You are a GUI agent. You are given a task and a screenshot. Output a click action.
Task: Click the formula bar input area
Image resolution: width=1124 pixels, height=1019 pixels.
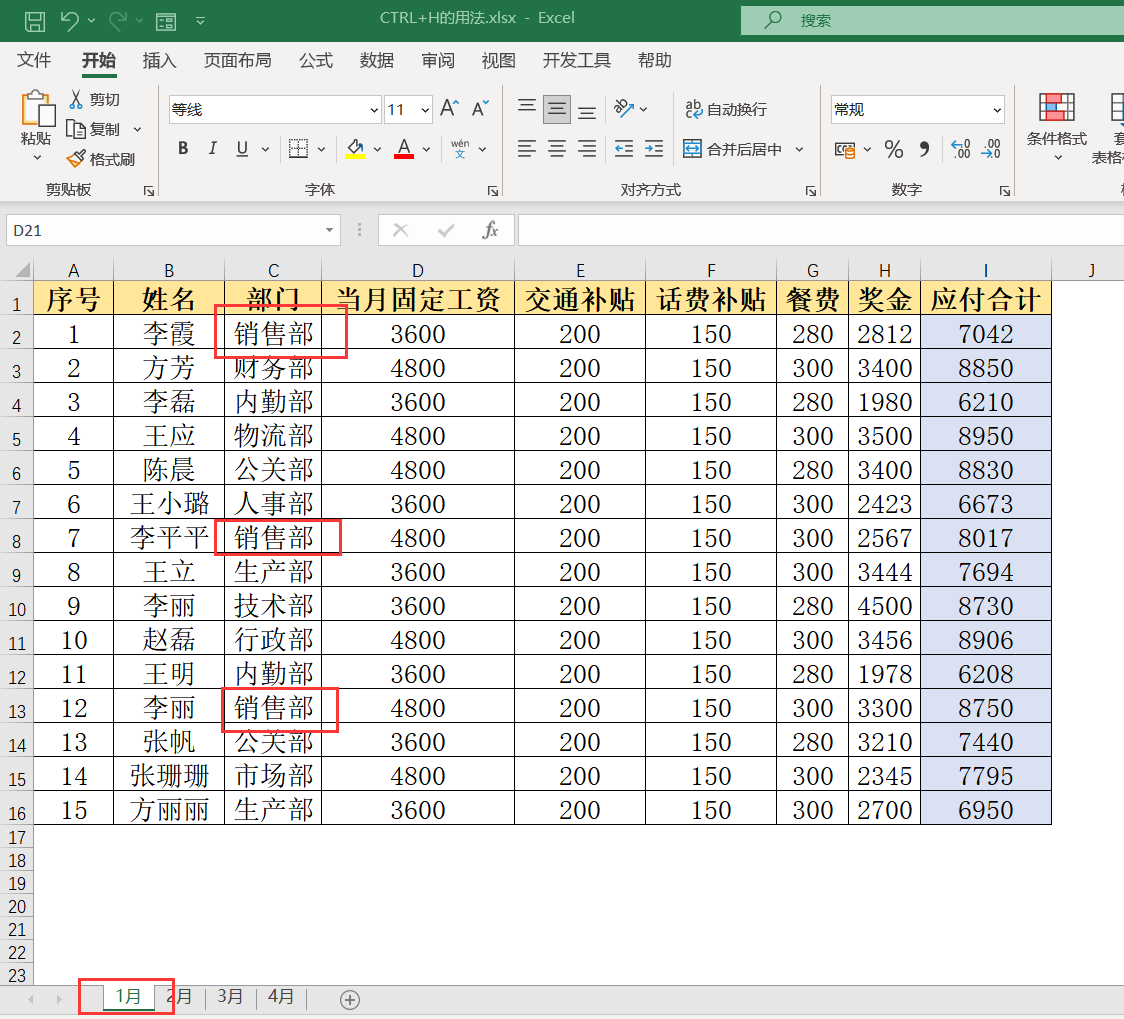coord(821,230)
